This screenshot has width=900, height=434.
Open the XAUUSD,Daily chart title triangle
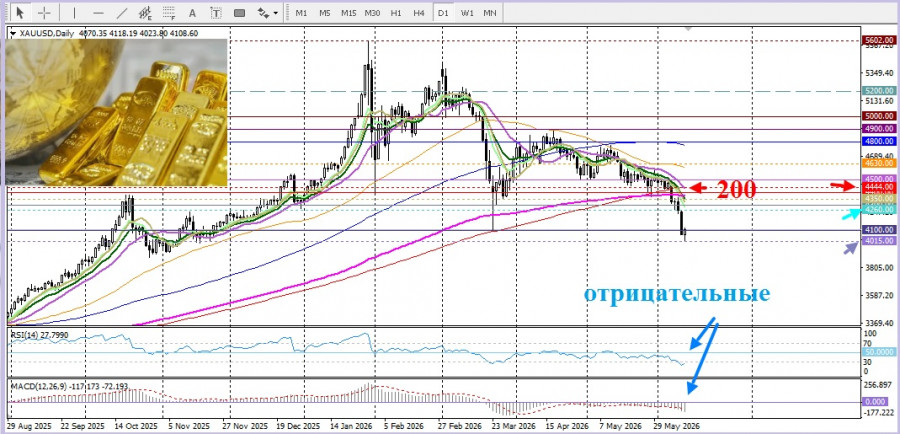[x=13, y=34]
